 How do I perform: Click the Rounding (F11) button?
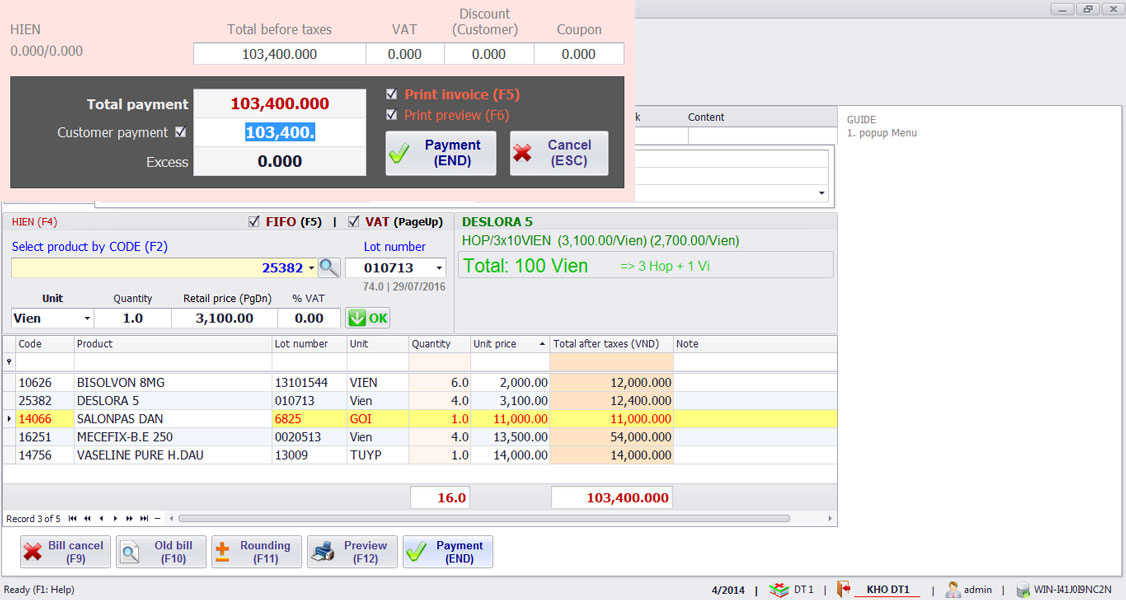256,552
